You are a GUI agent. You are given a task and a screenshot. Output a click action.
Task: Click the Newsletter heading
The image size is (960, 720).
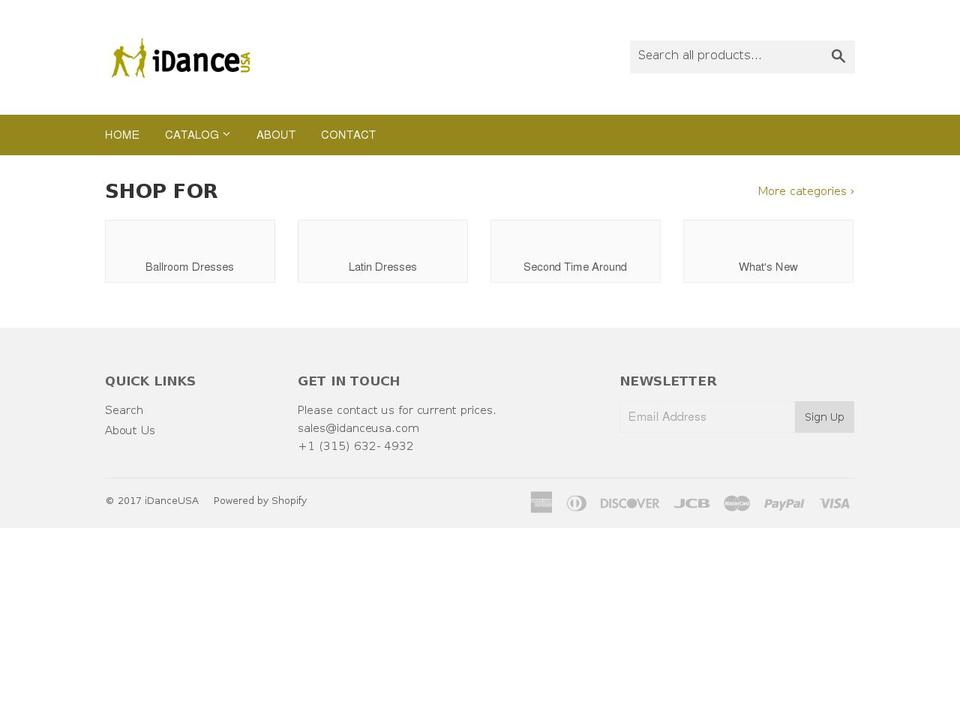(x=668, y=381)
